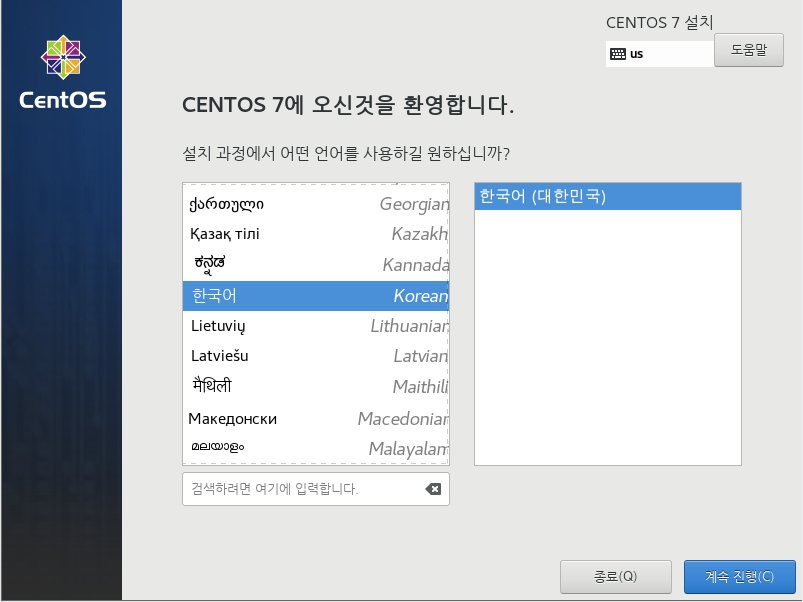
Task: Focus the language search input field
Action: (315, 489)
